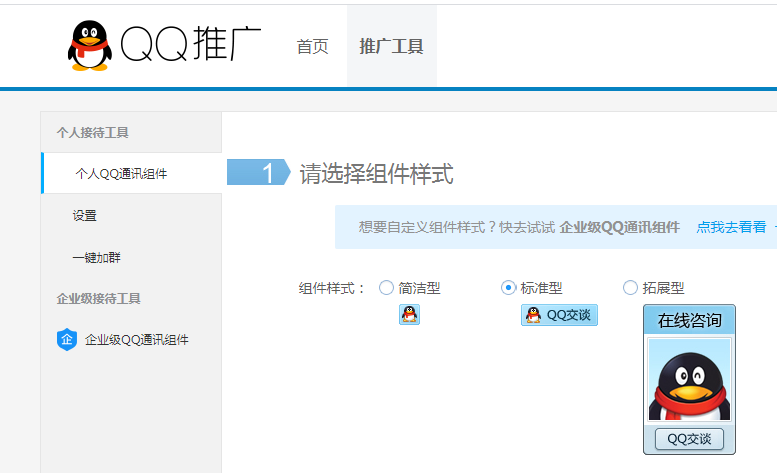777x473 pixels.
Task: Click QQ交谈 button in the 在线咨询 widget
Action: pyautogui.click(x=689, y=439)
